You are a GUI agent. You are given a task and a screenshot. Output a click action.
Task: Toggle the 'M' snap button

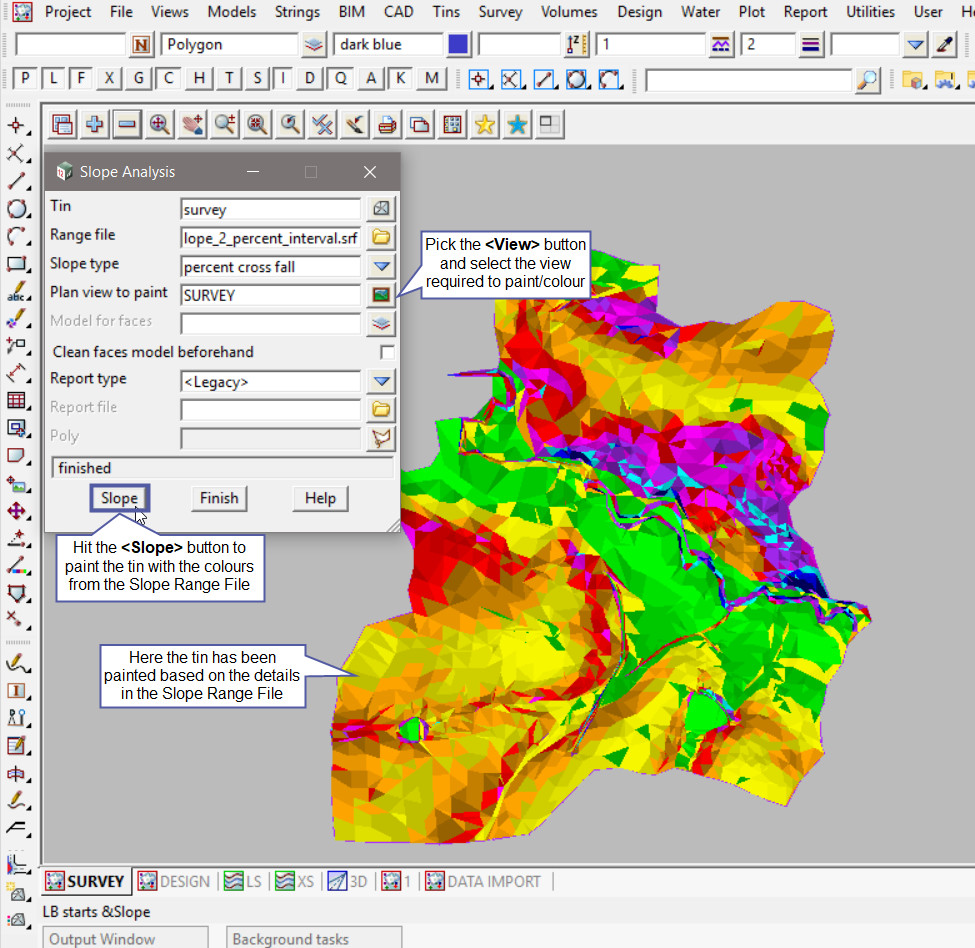tap(431, 79)
